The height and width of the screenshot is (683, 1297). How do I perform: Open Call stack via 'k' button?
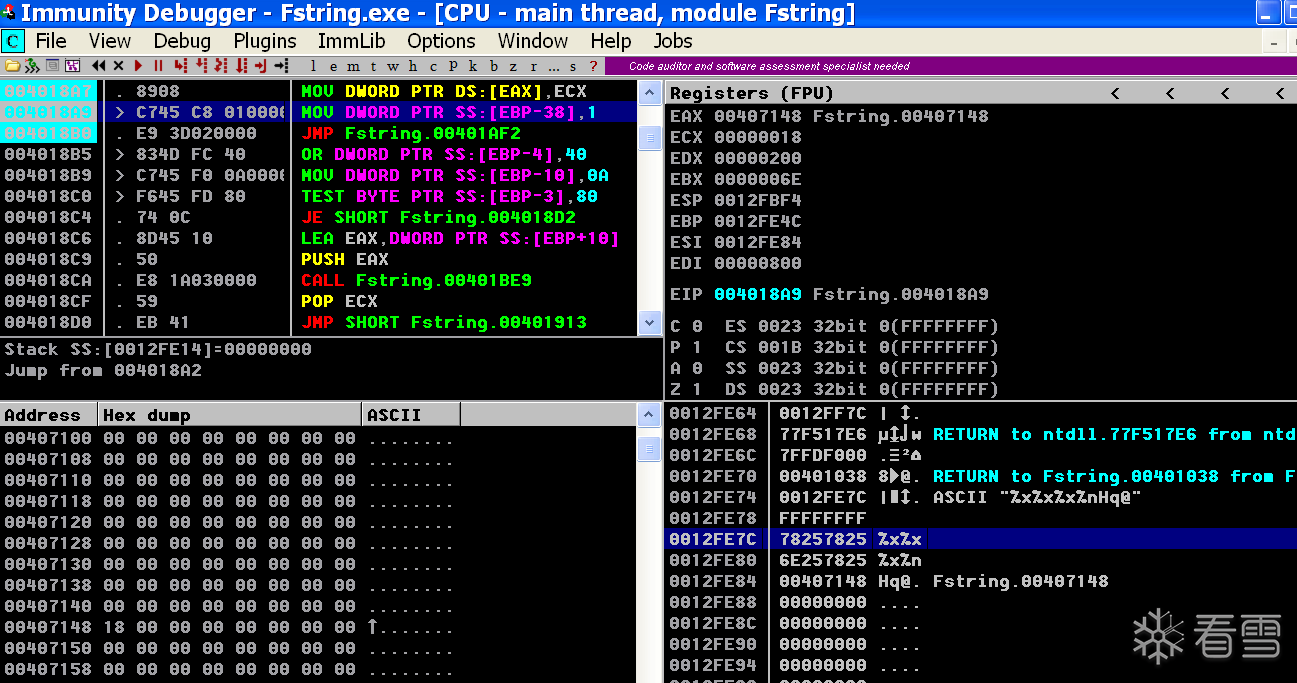tap(473, 66)
